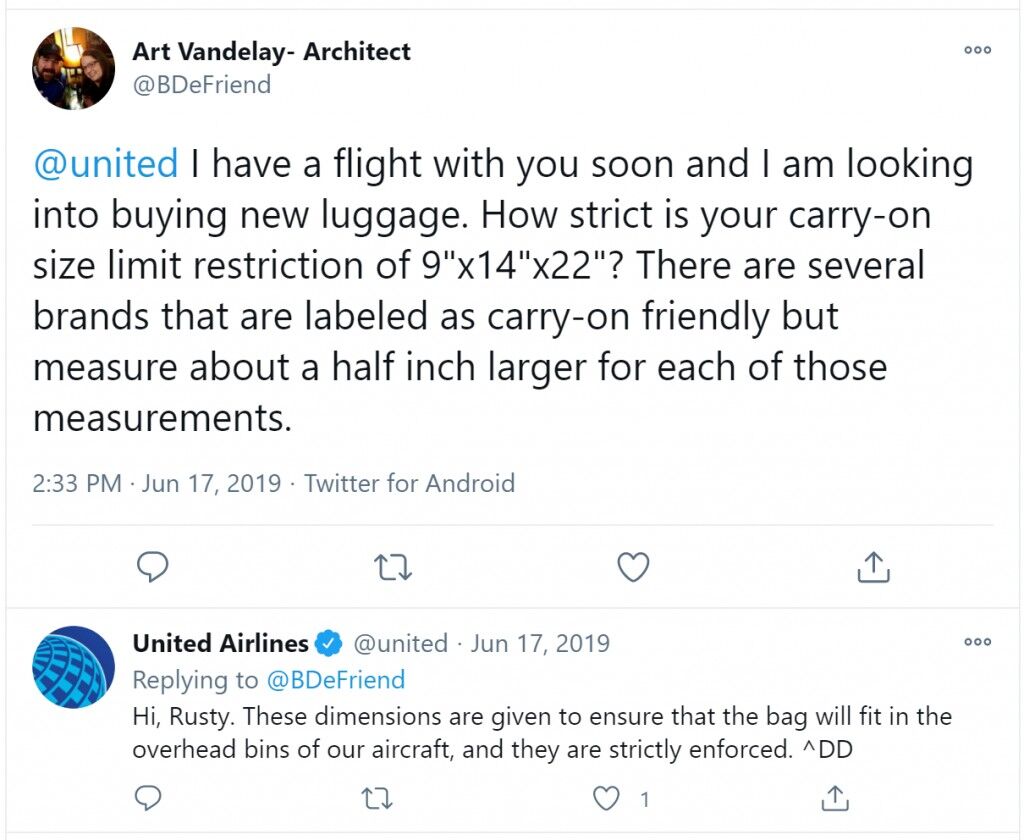The width and height of the screenshot is (1024, 840).
Task: View Art Vandelay's profile picture
Action: click(x=73, y=68)
